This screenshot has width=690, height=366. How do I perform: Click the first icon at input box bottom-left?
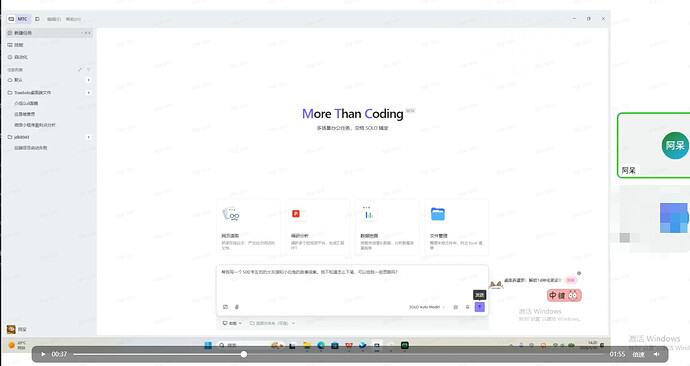click(225, 307)
